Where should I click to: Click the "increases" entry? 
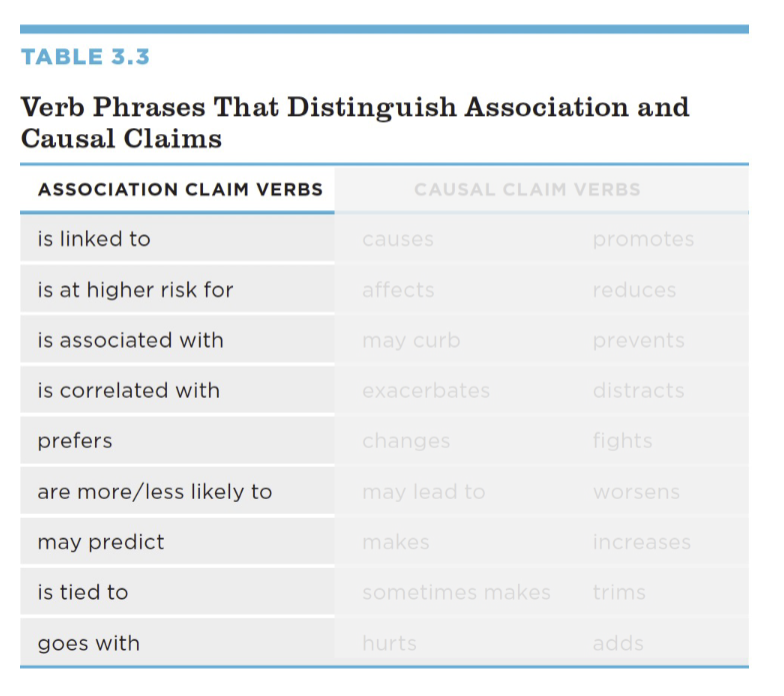[x=641, y=542]
